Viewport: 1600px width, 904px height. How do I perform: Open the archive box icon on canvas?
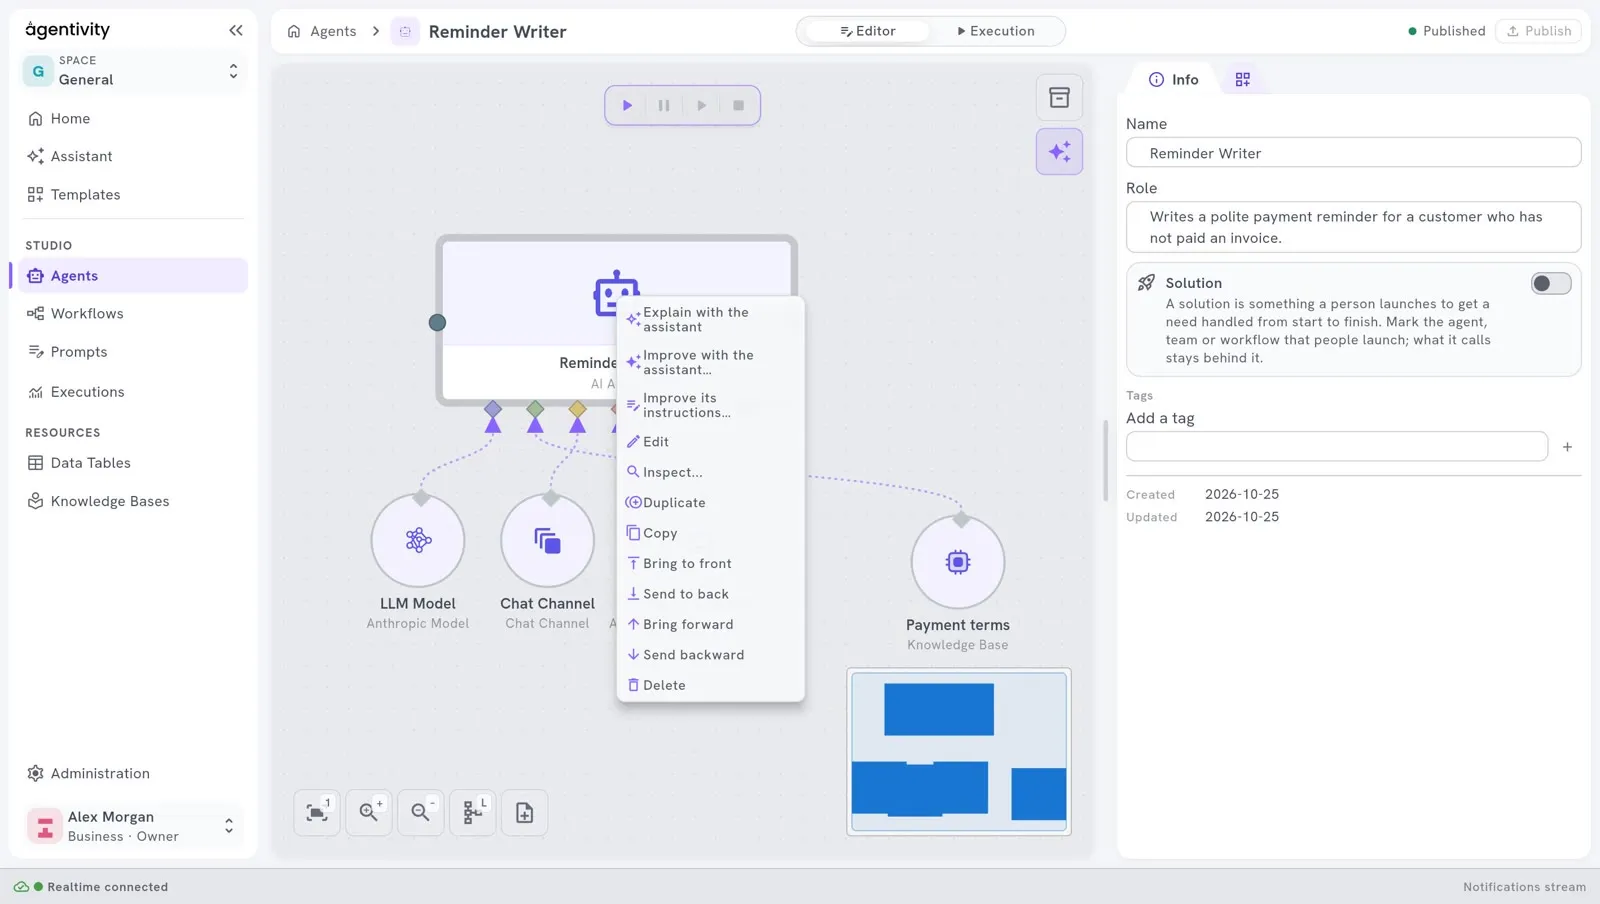click(1059, 98)
